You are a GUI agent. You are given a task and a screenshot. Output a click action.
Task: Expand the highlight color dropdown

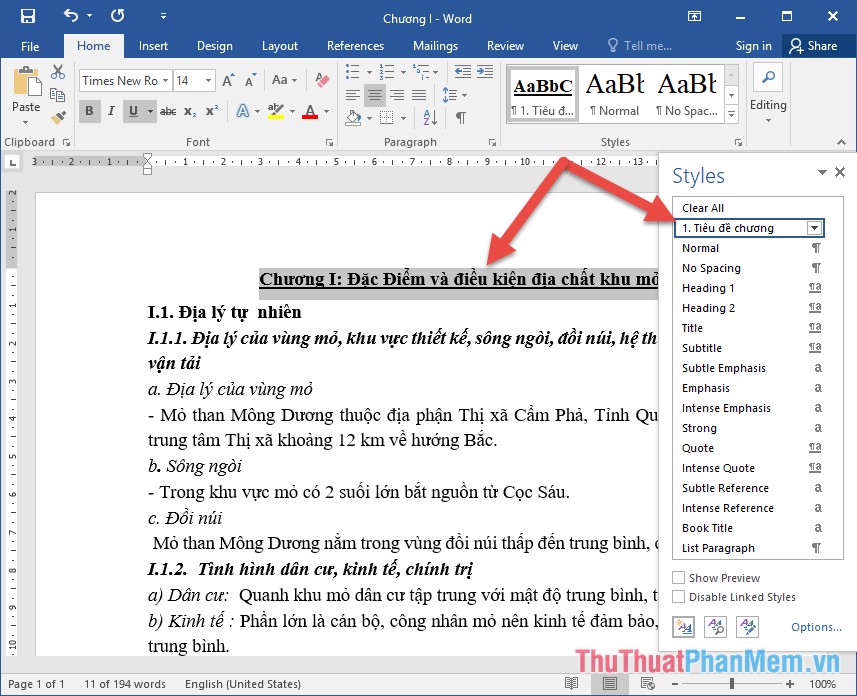[292, 110]
